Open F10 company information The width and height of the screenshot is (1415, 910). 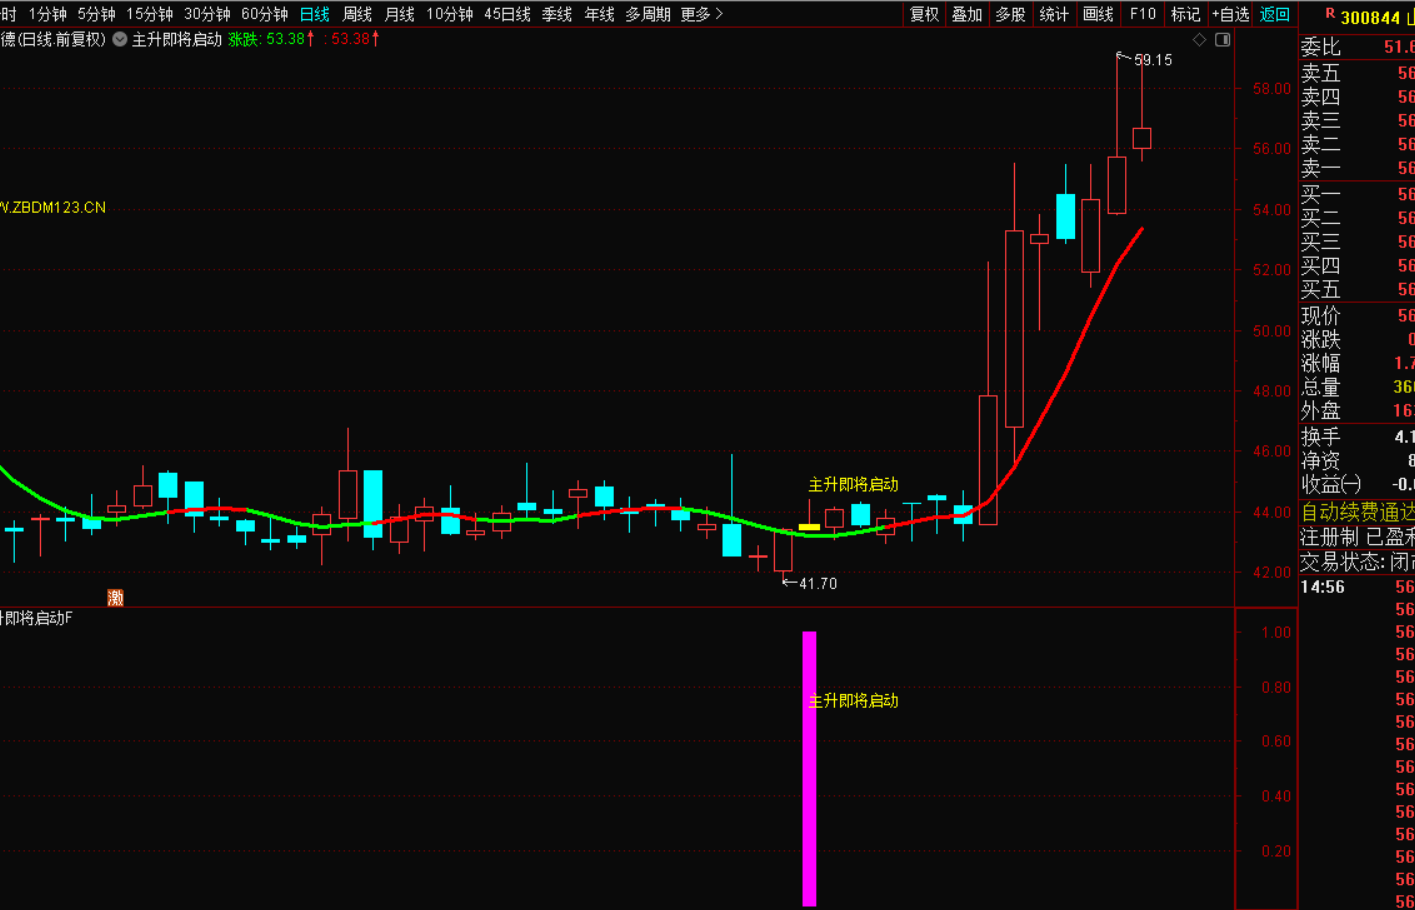pos(1142,14)
